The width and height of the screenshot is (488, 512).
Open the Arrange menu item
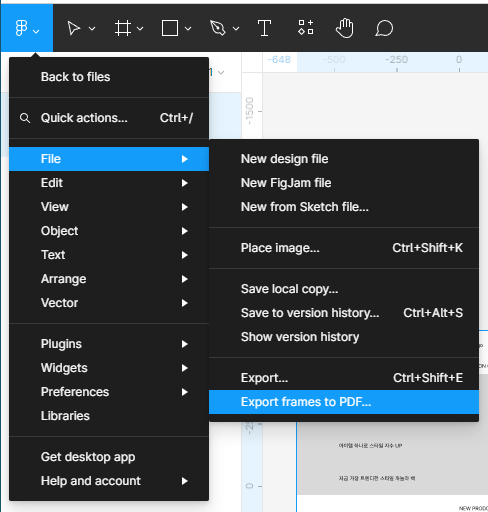point(109,279)
